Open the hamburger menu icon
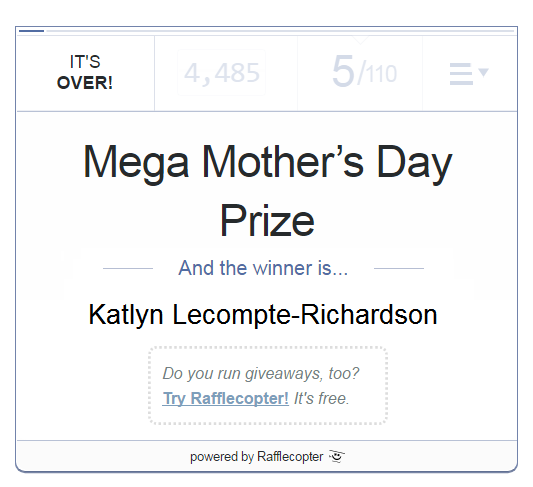The height and width of the screenshot is (487, 533). point(461,73)
